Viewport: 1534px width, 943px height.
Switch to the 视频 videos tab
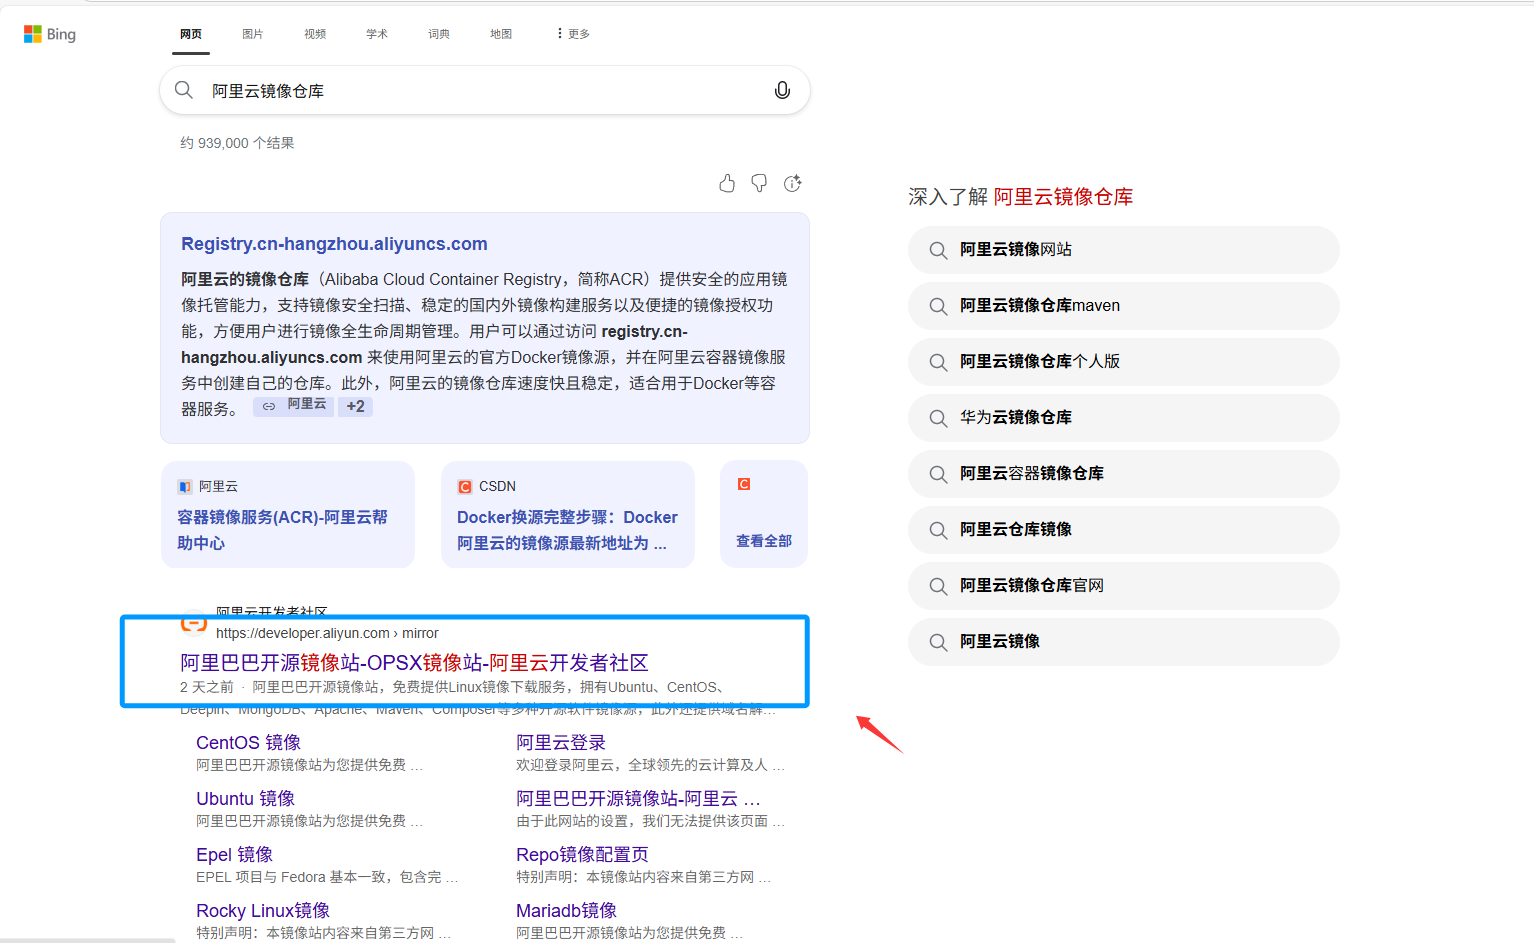[315, 34]
